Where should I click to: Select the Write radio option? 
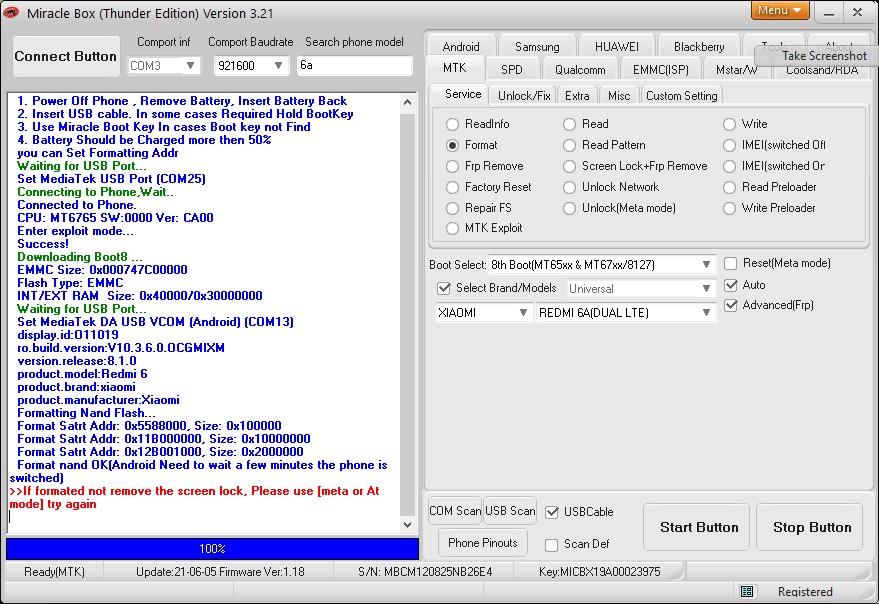pos(729,124)
